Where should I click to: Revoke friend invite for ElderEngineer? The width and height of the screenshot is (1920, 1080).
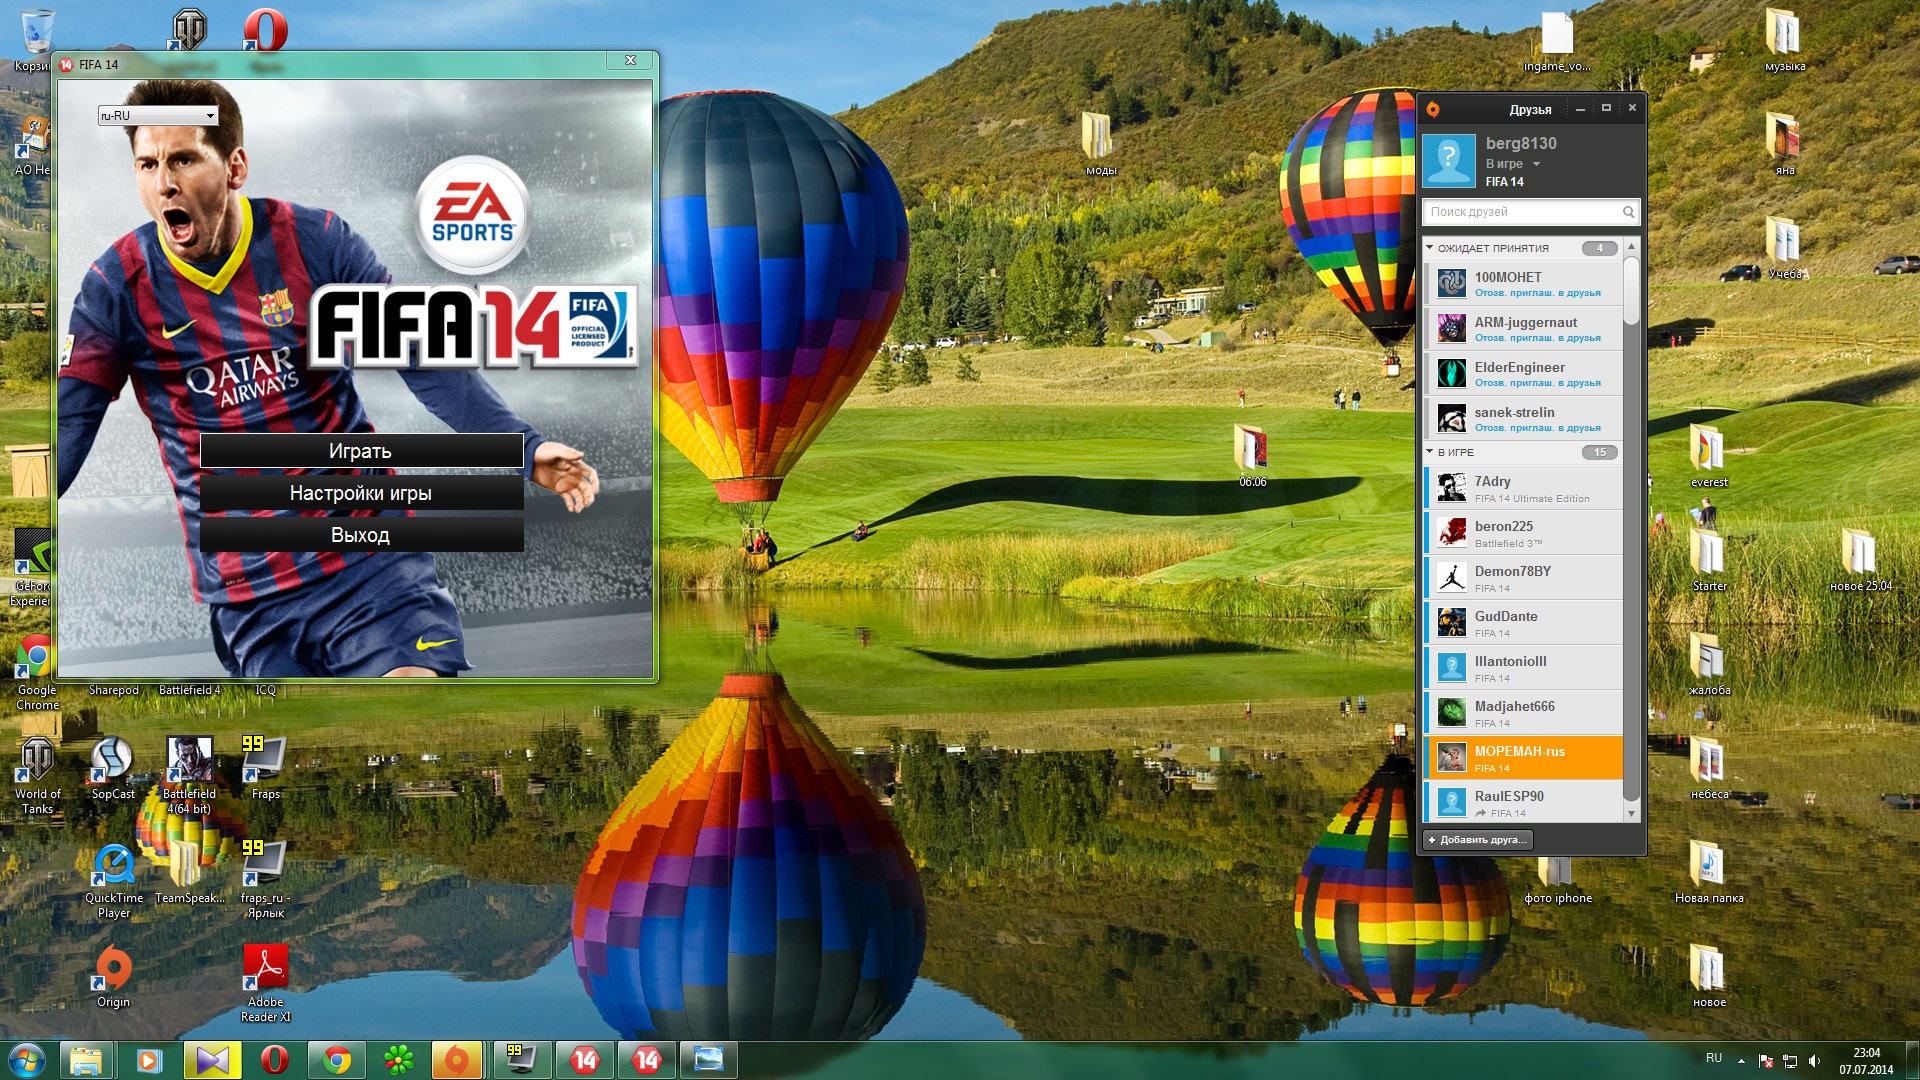[1537, 383]
